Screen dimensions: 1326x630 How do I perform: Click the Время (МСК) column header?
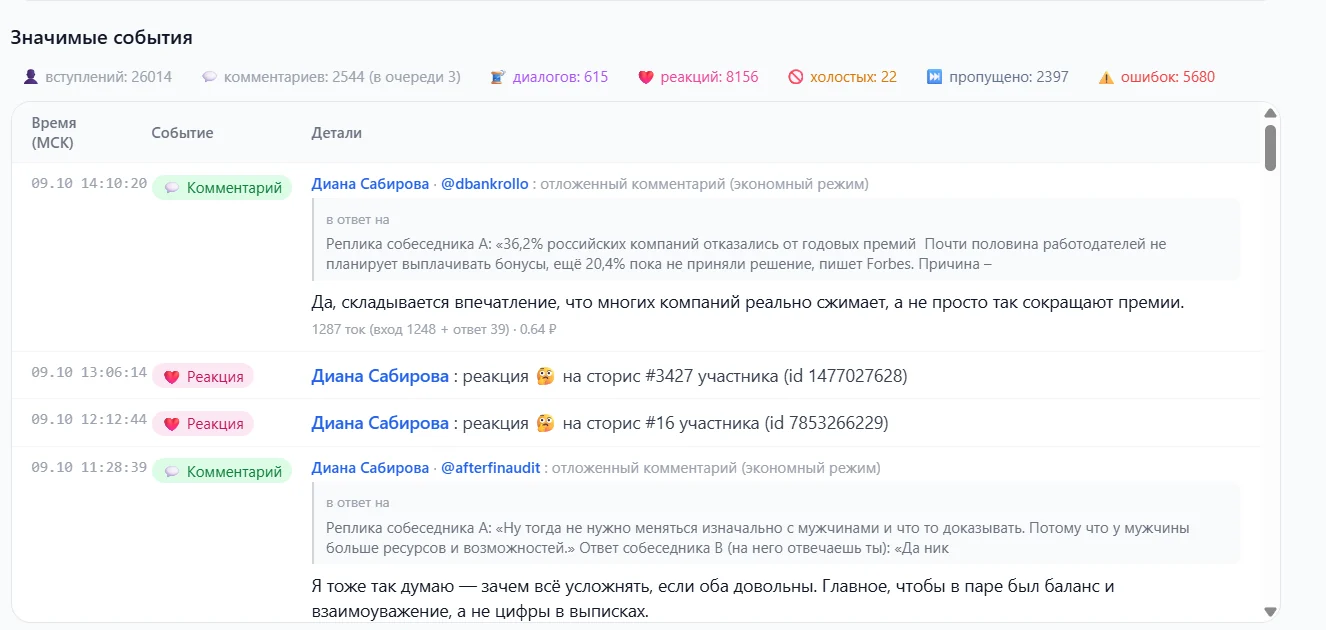[x=54, y=133]
